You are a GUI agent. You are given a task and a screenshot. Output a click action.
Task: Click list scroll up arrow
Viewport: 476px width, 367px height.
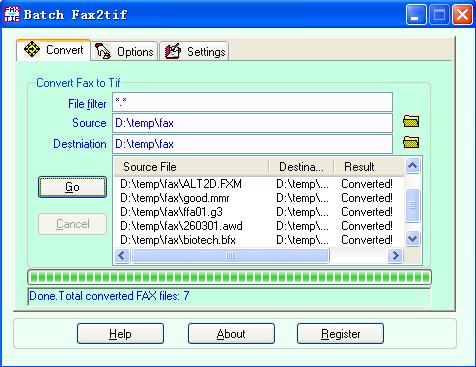click(x=413, y=166)
